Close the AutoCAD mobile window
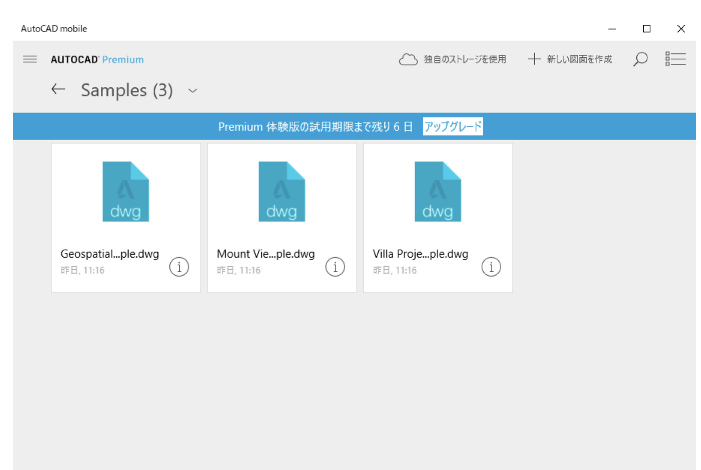 tap(681, 29)
